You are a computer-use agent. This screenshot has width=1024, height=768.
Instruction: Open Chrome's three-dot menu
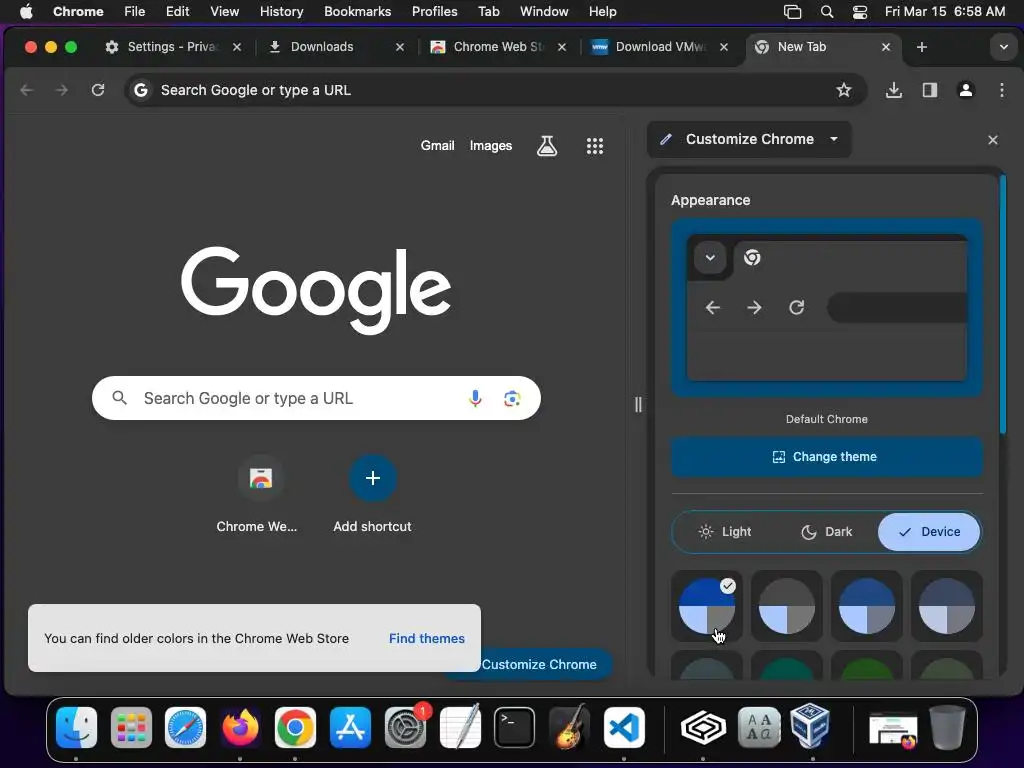(1002, 90)
